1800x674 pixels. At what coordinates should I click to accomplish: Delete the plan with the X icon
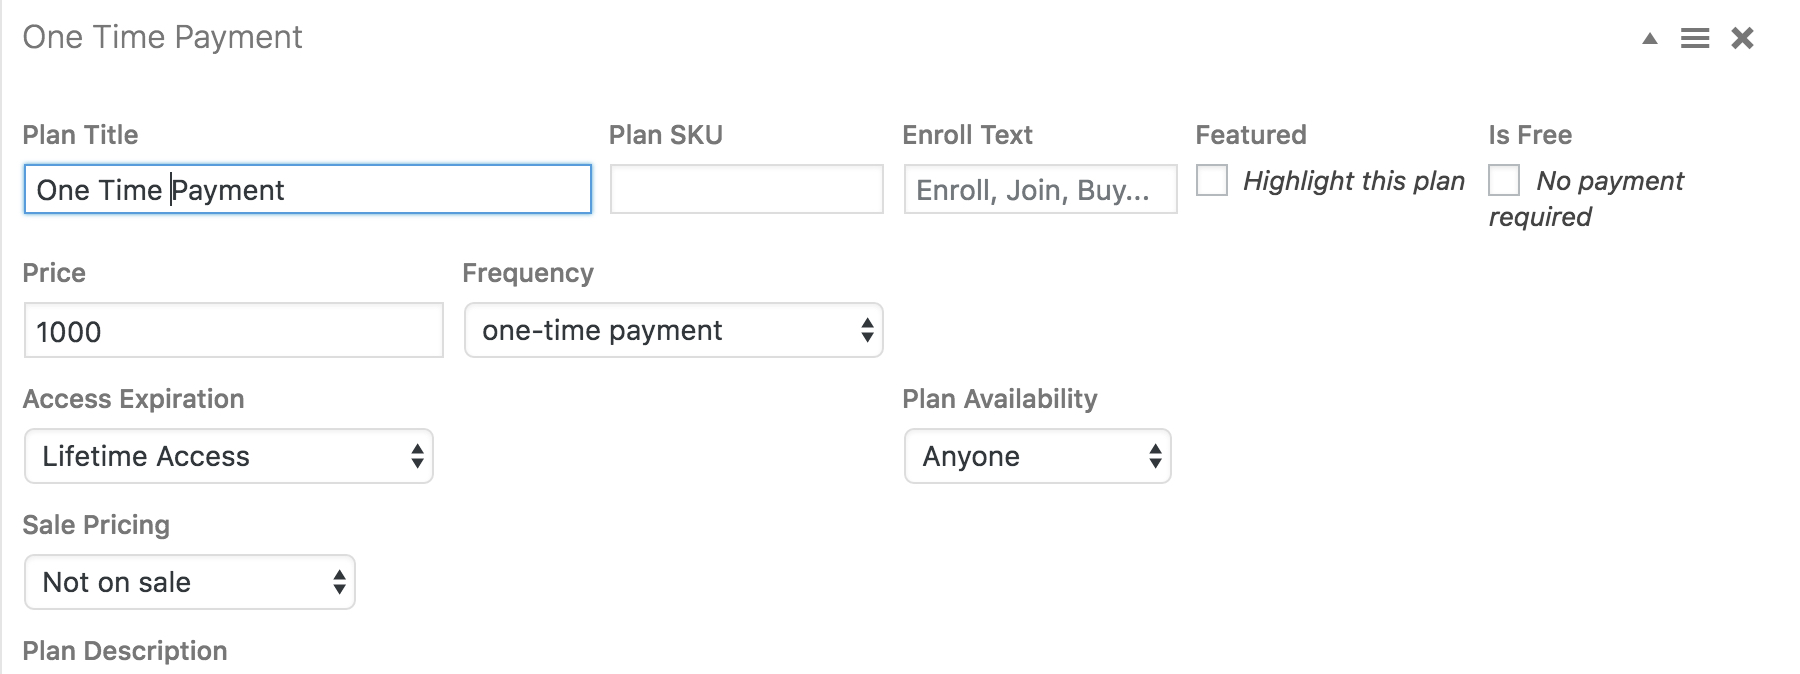(x=1743, y=38)
